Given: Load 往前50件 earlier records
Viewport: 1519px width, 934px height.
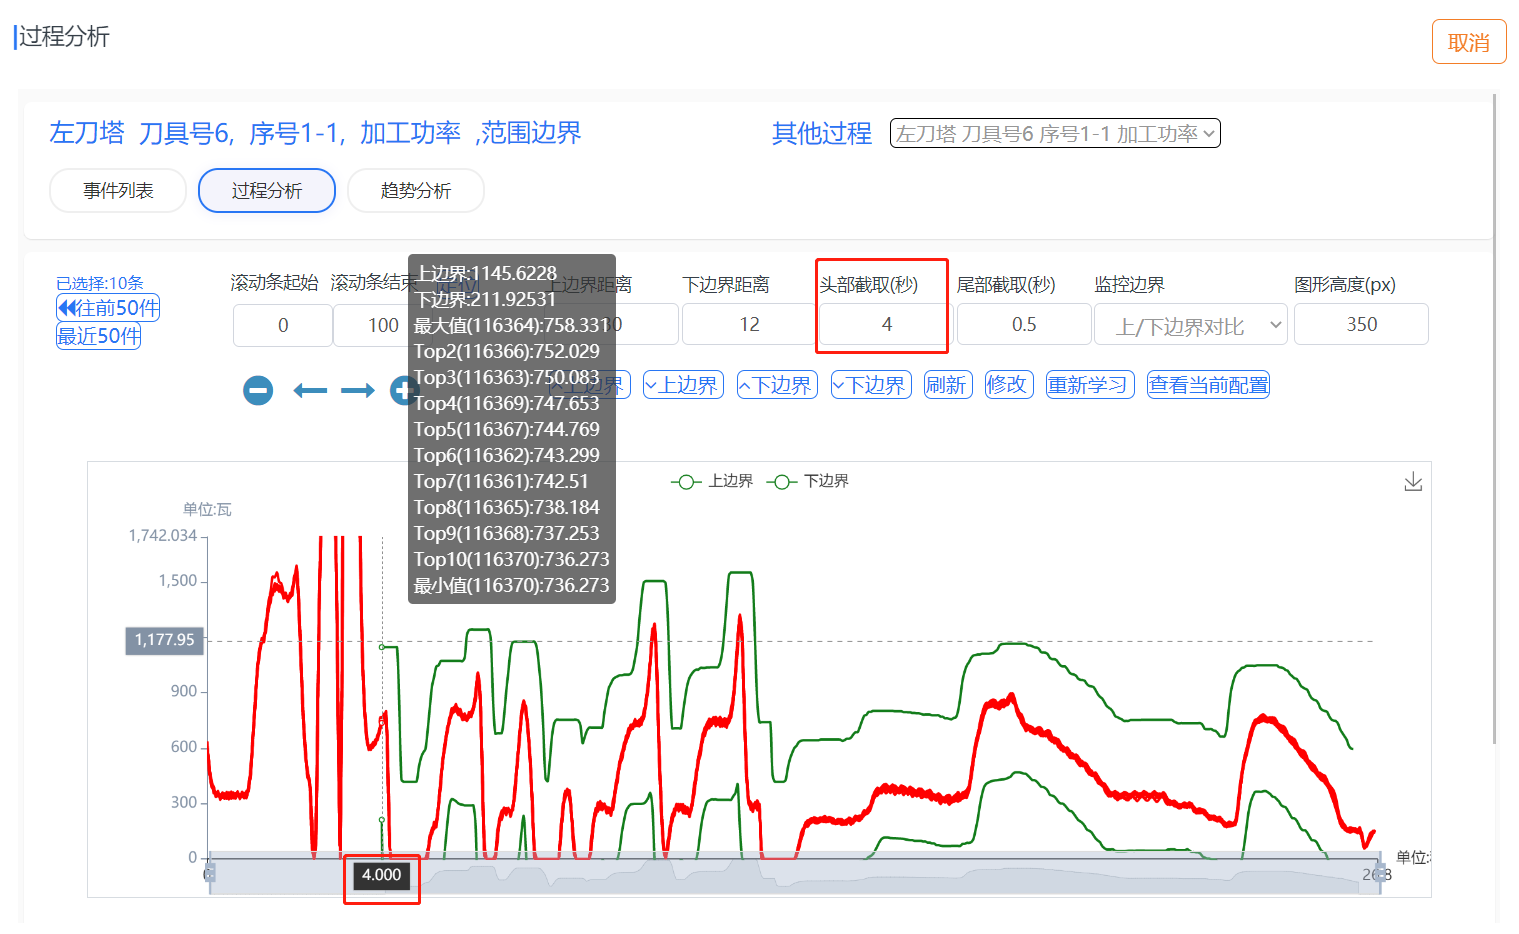Looking at the screenshot, I should (x=108, y=308).
